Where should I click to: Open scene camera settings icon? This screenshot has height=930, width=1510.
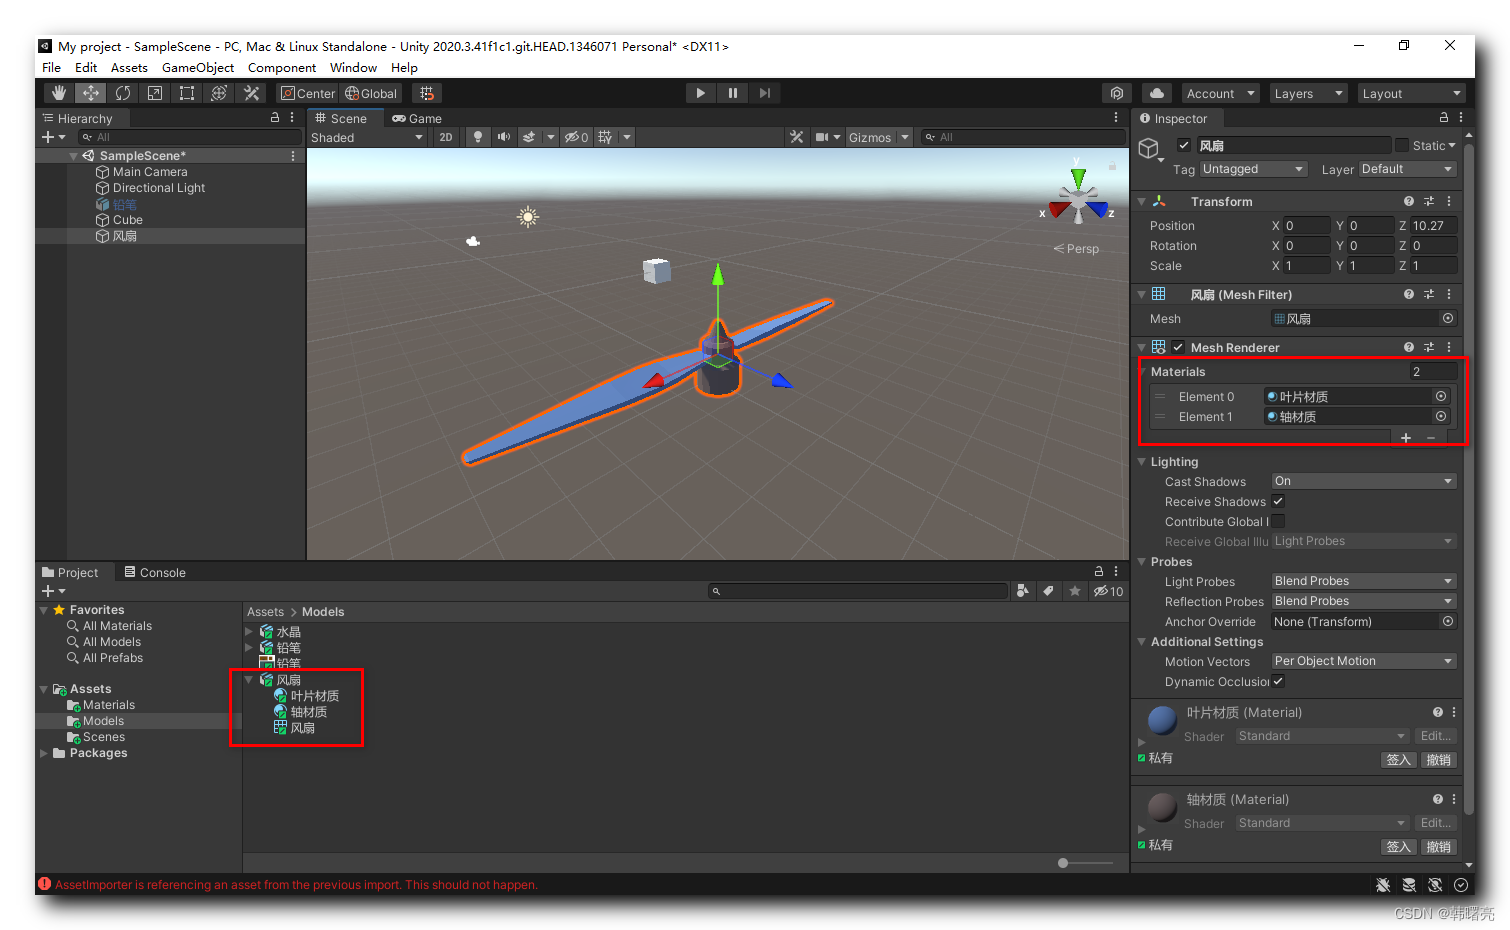821,137
